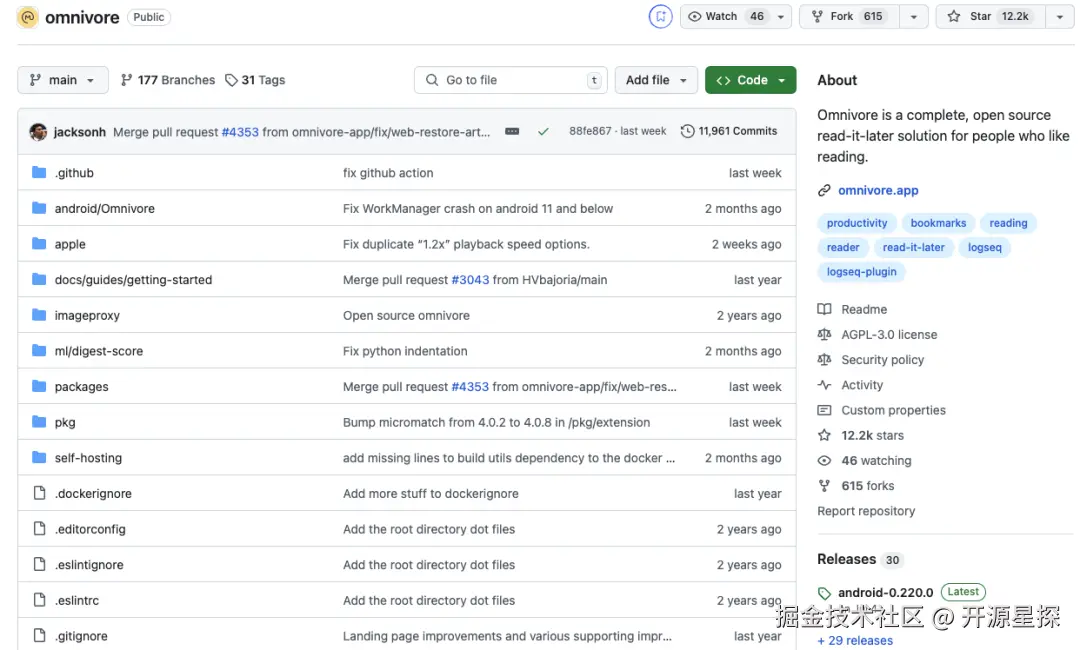Click the folder icon for self-hosting
Viewport: 1080px width, 650px height.
39,457
